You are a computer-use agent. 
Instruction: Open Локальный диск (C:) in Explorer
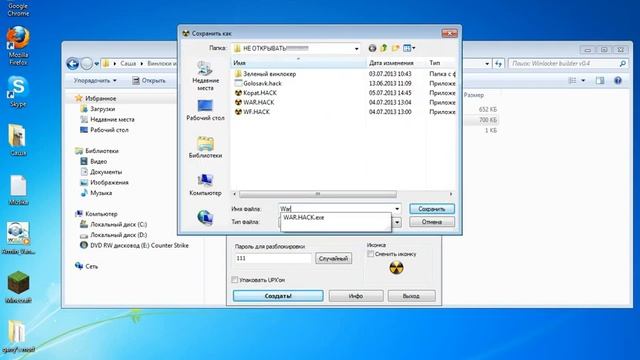(x=113, y=224)
